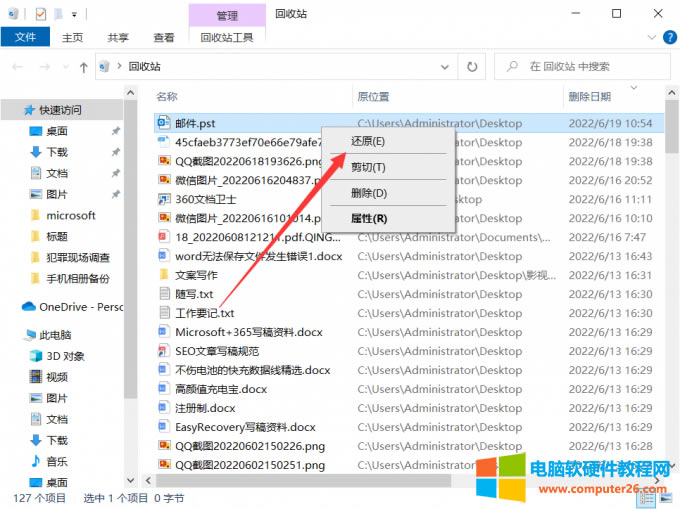Open the 犯罪现场调查 folder in sidebar
This screenshot has width=680, height=509.
point(78,258)
